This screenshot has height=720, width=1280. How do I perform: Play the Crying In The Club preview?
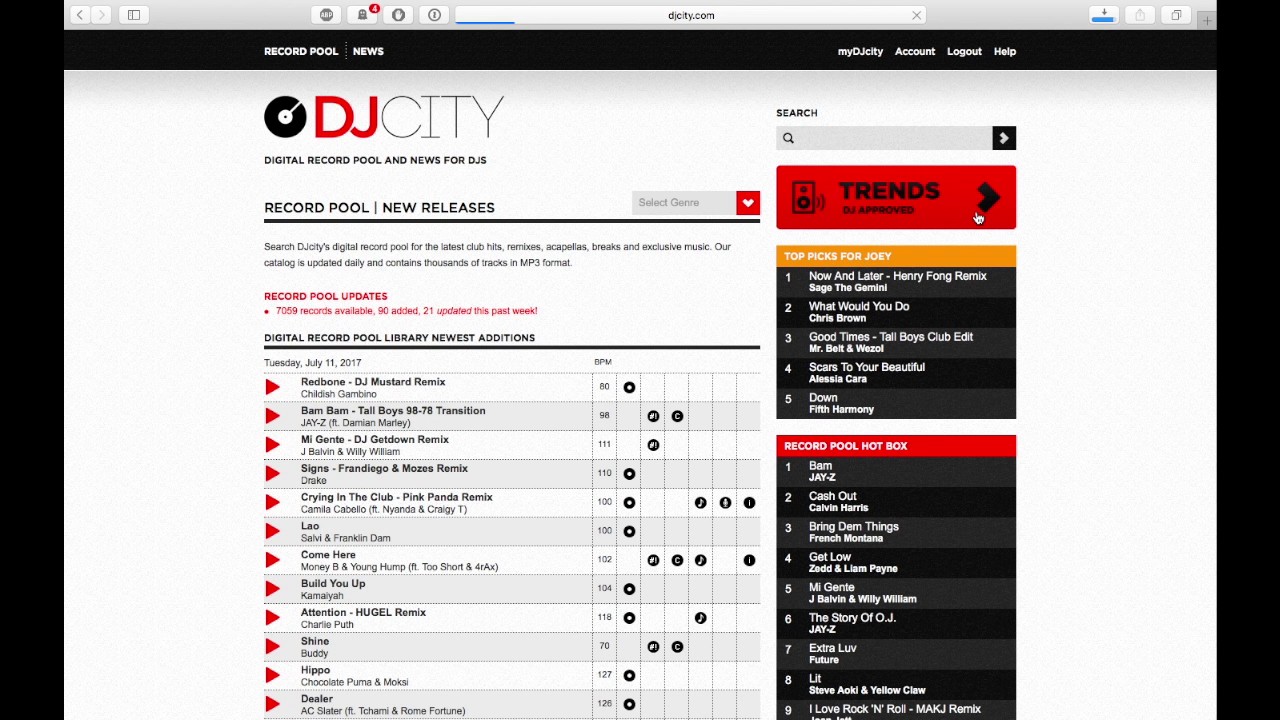pos(272,502)
